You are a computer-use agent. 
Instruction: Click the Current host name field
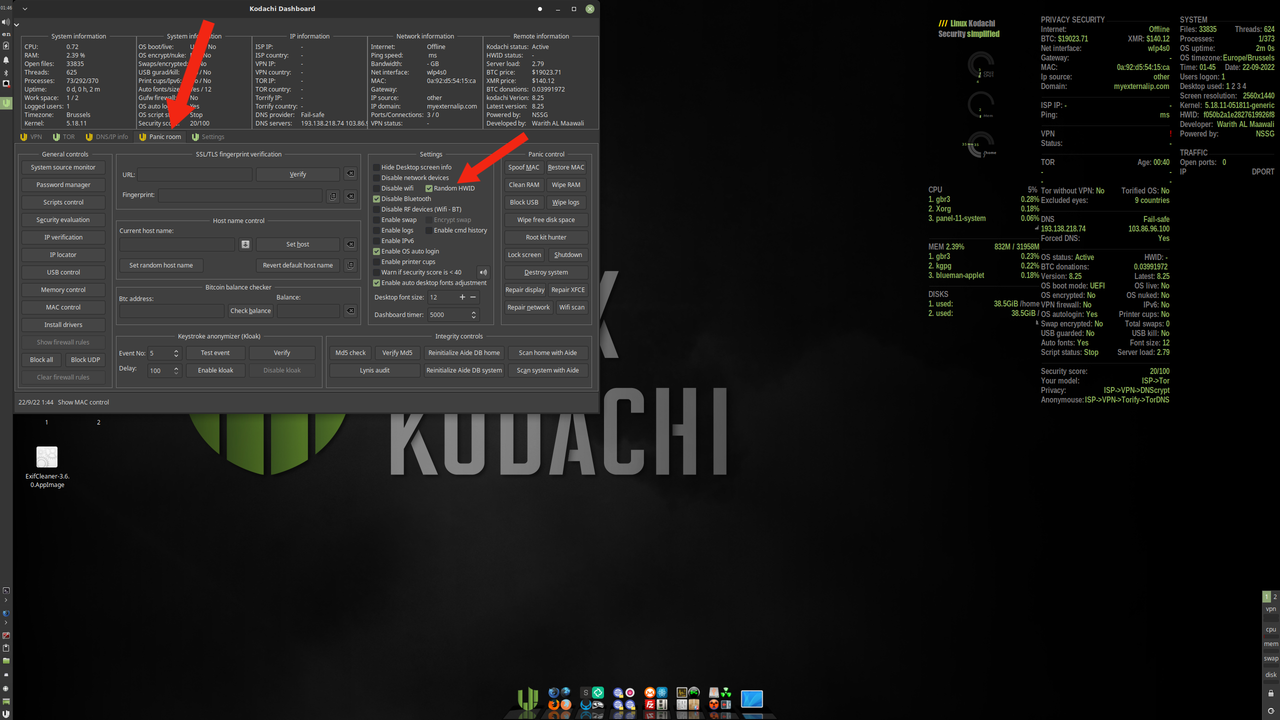[x=178, y=244]
